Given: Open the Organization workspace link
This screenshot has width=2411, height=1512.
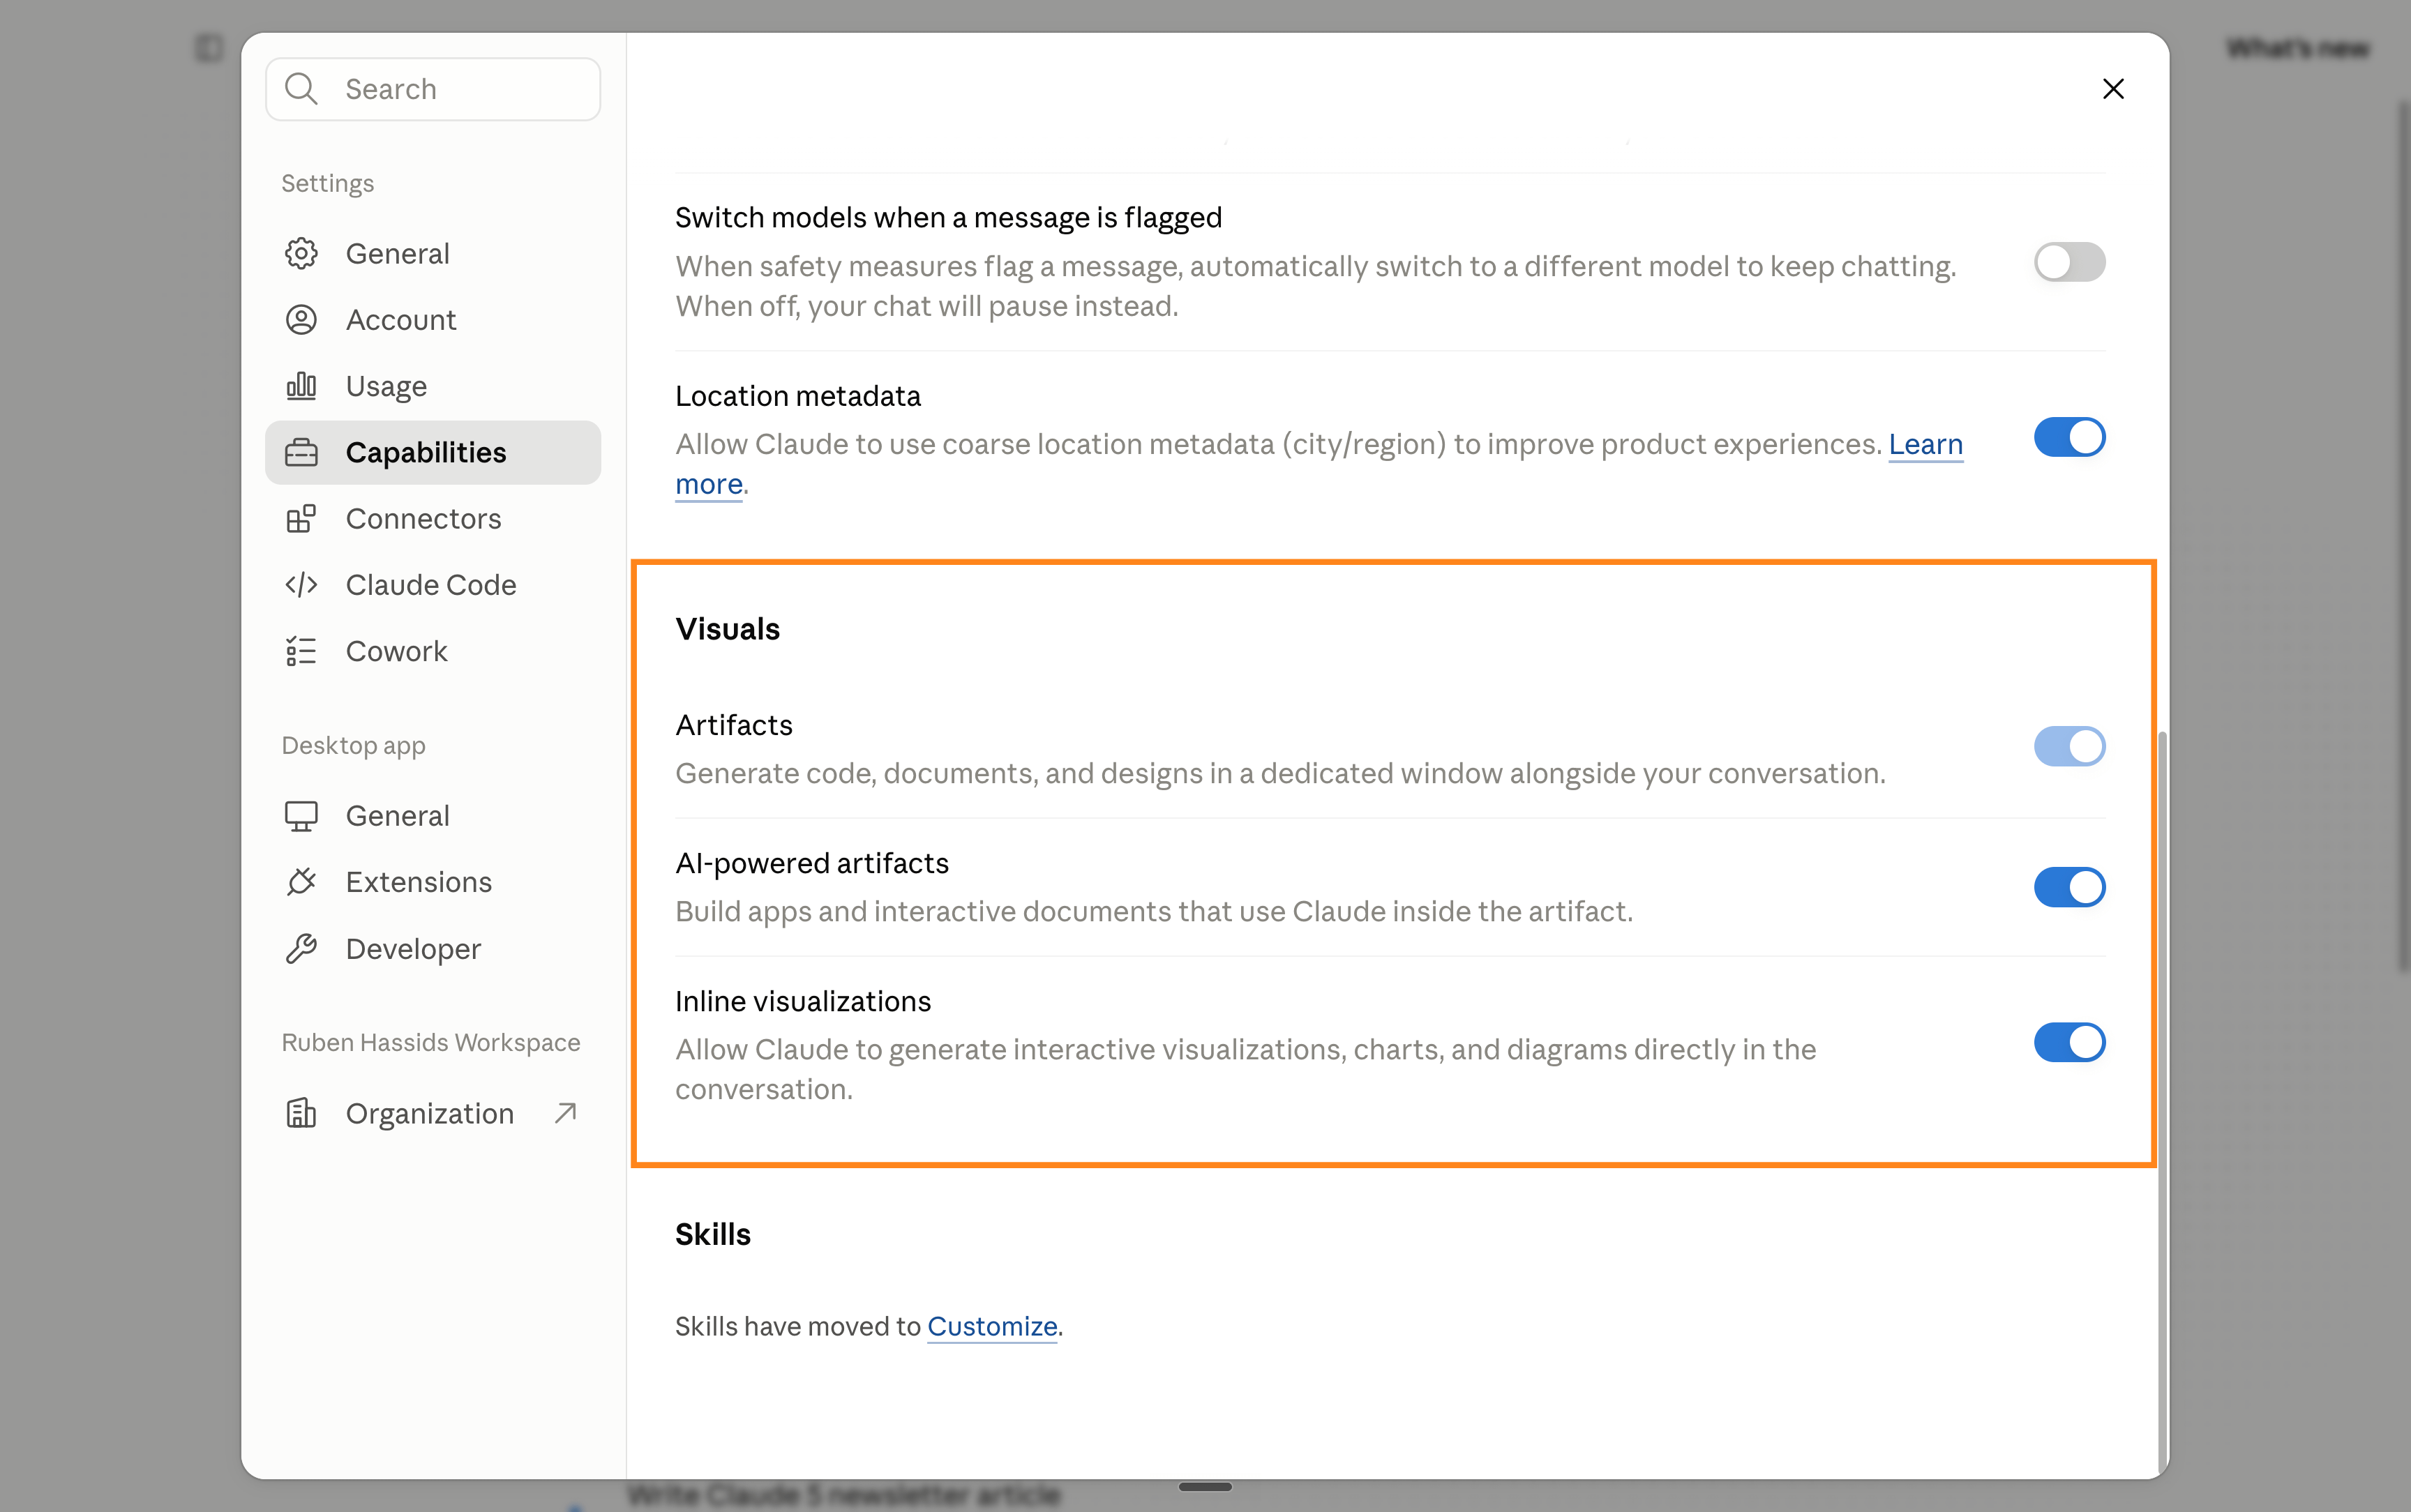Looking at the screenshot, I should 433,1113.
